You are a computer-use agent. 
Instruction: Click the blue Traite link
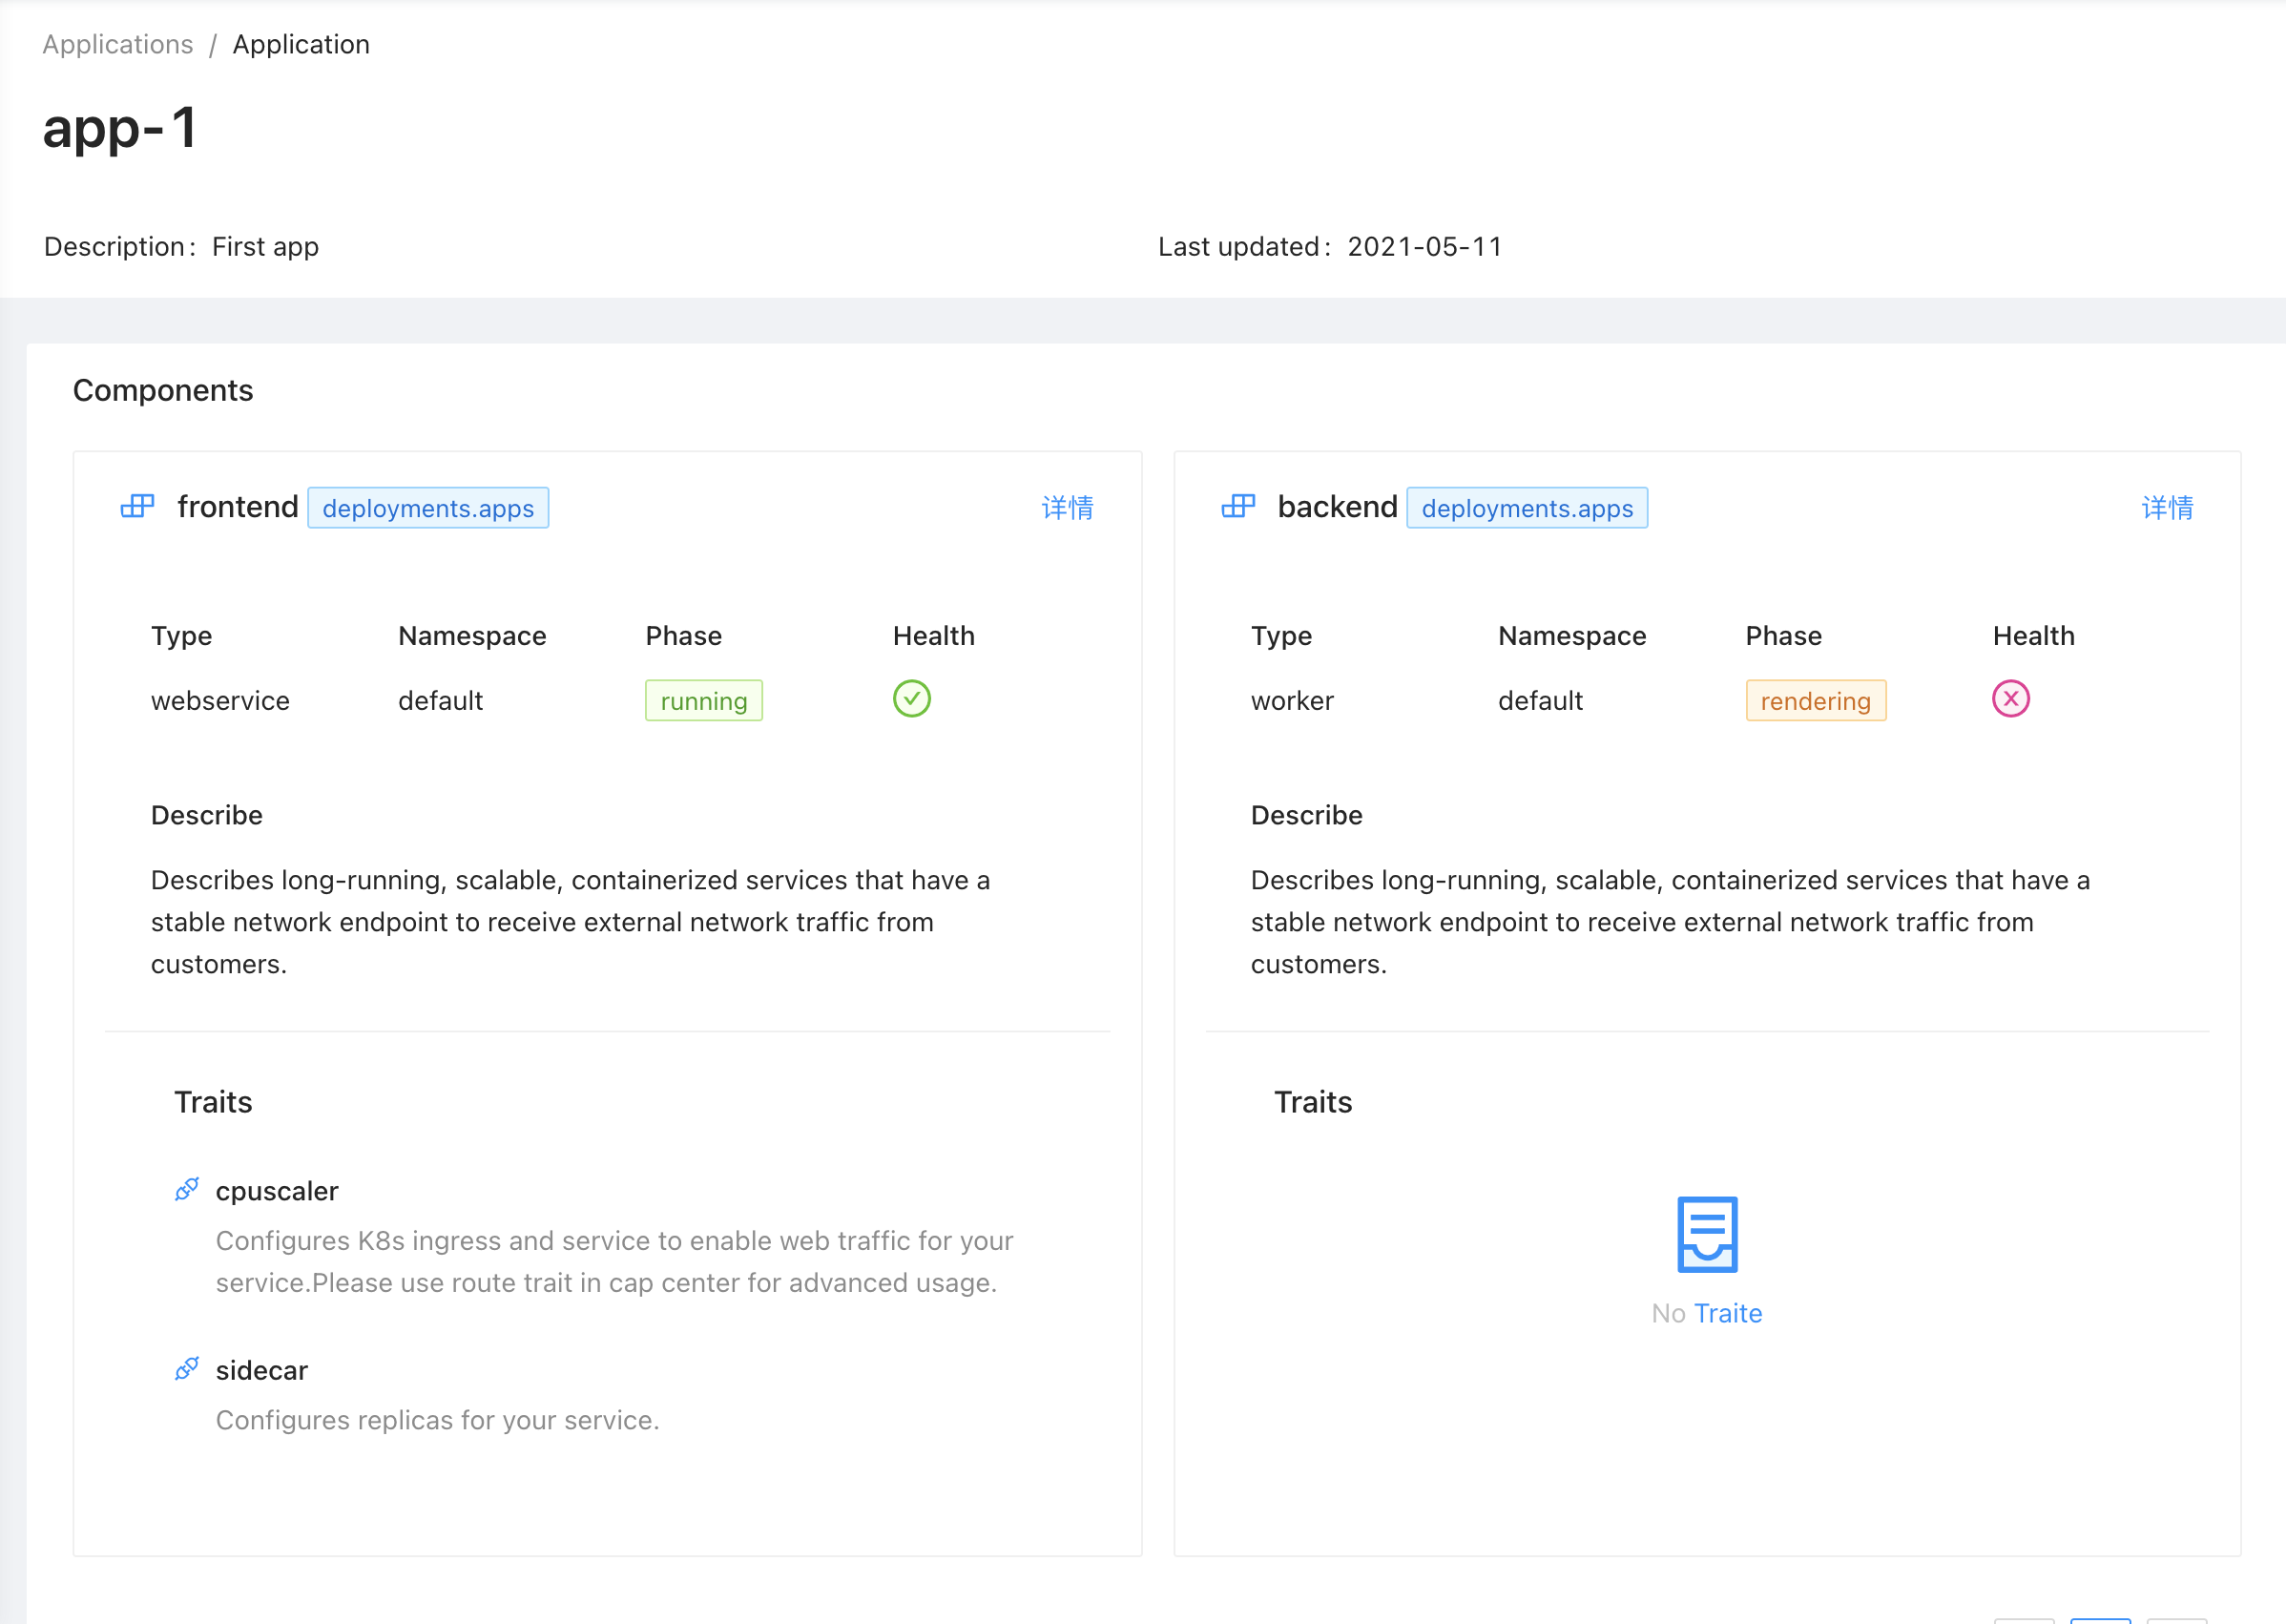(x=1727, y=1313)
